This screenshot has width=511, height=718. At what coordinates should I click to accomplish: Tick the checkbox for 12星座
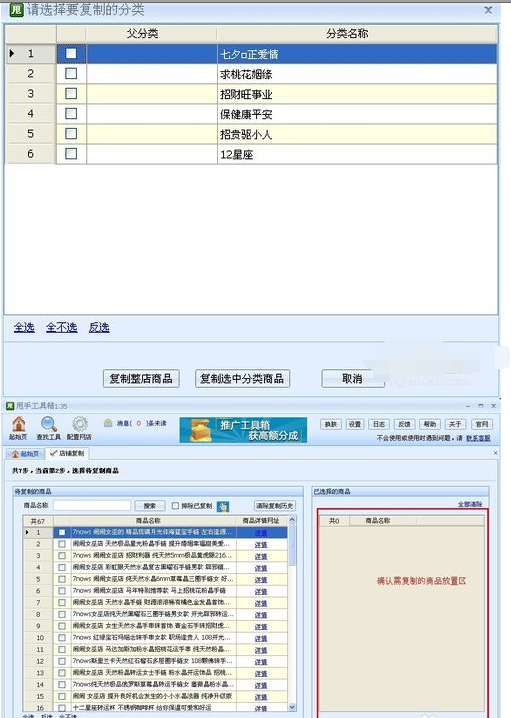click(x=71, y=153)
